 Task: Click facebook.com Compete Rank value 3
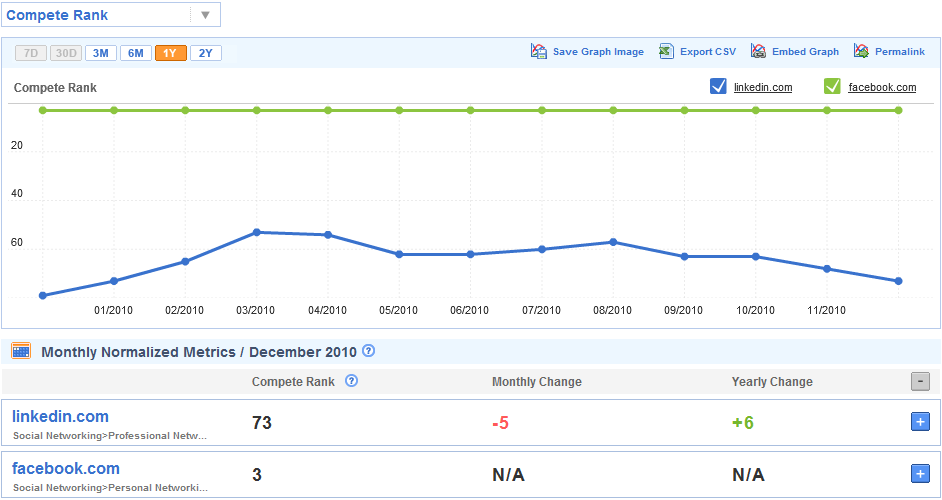[257, 475]
